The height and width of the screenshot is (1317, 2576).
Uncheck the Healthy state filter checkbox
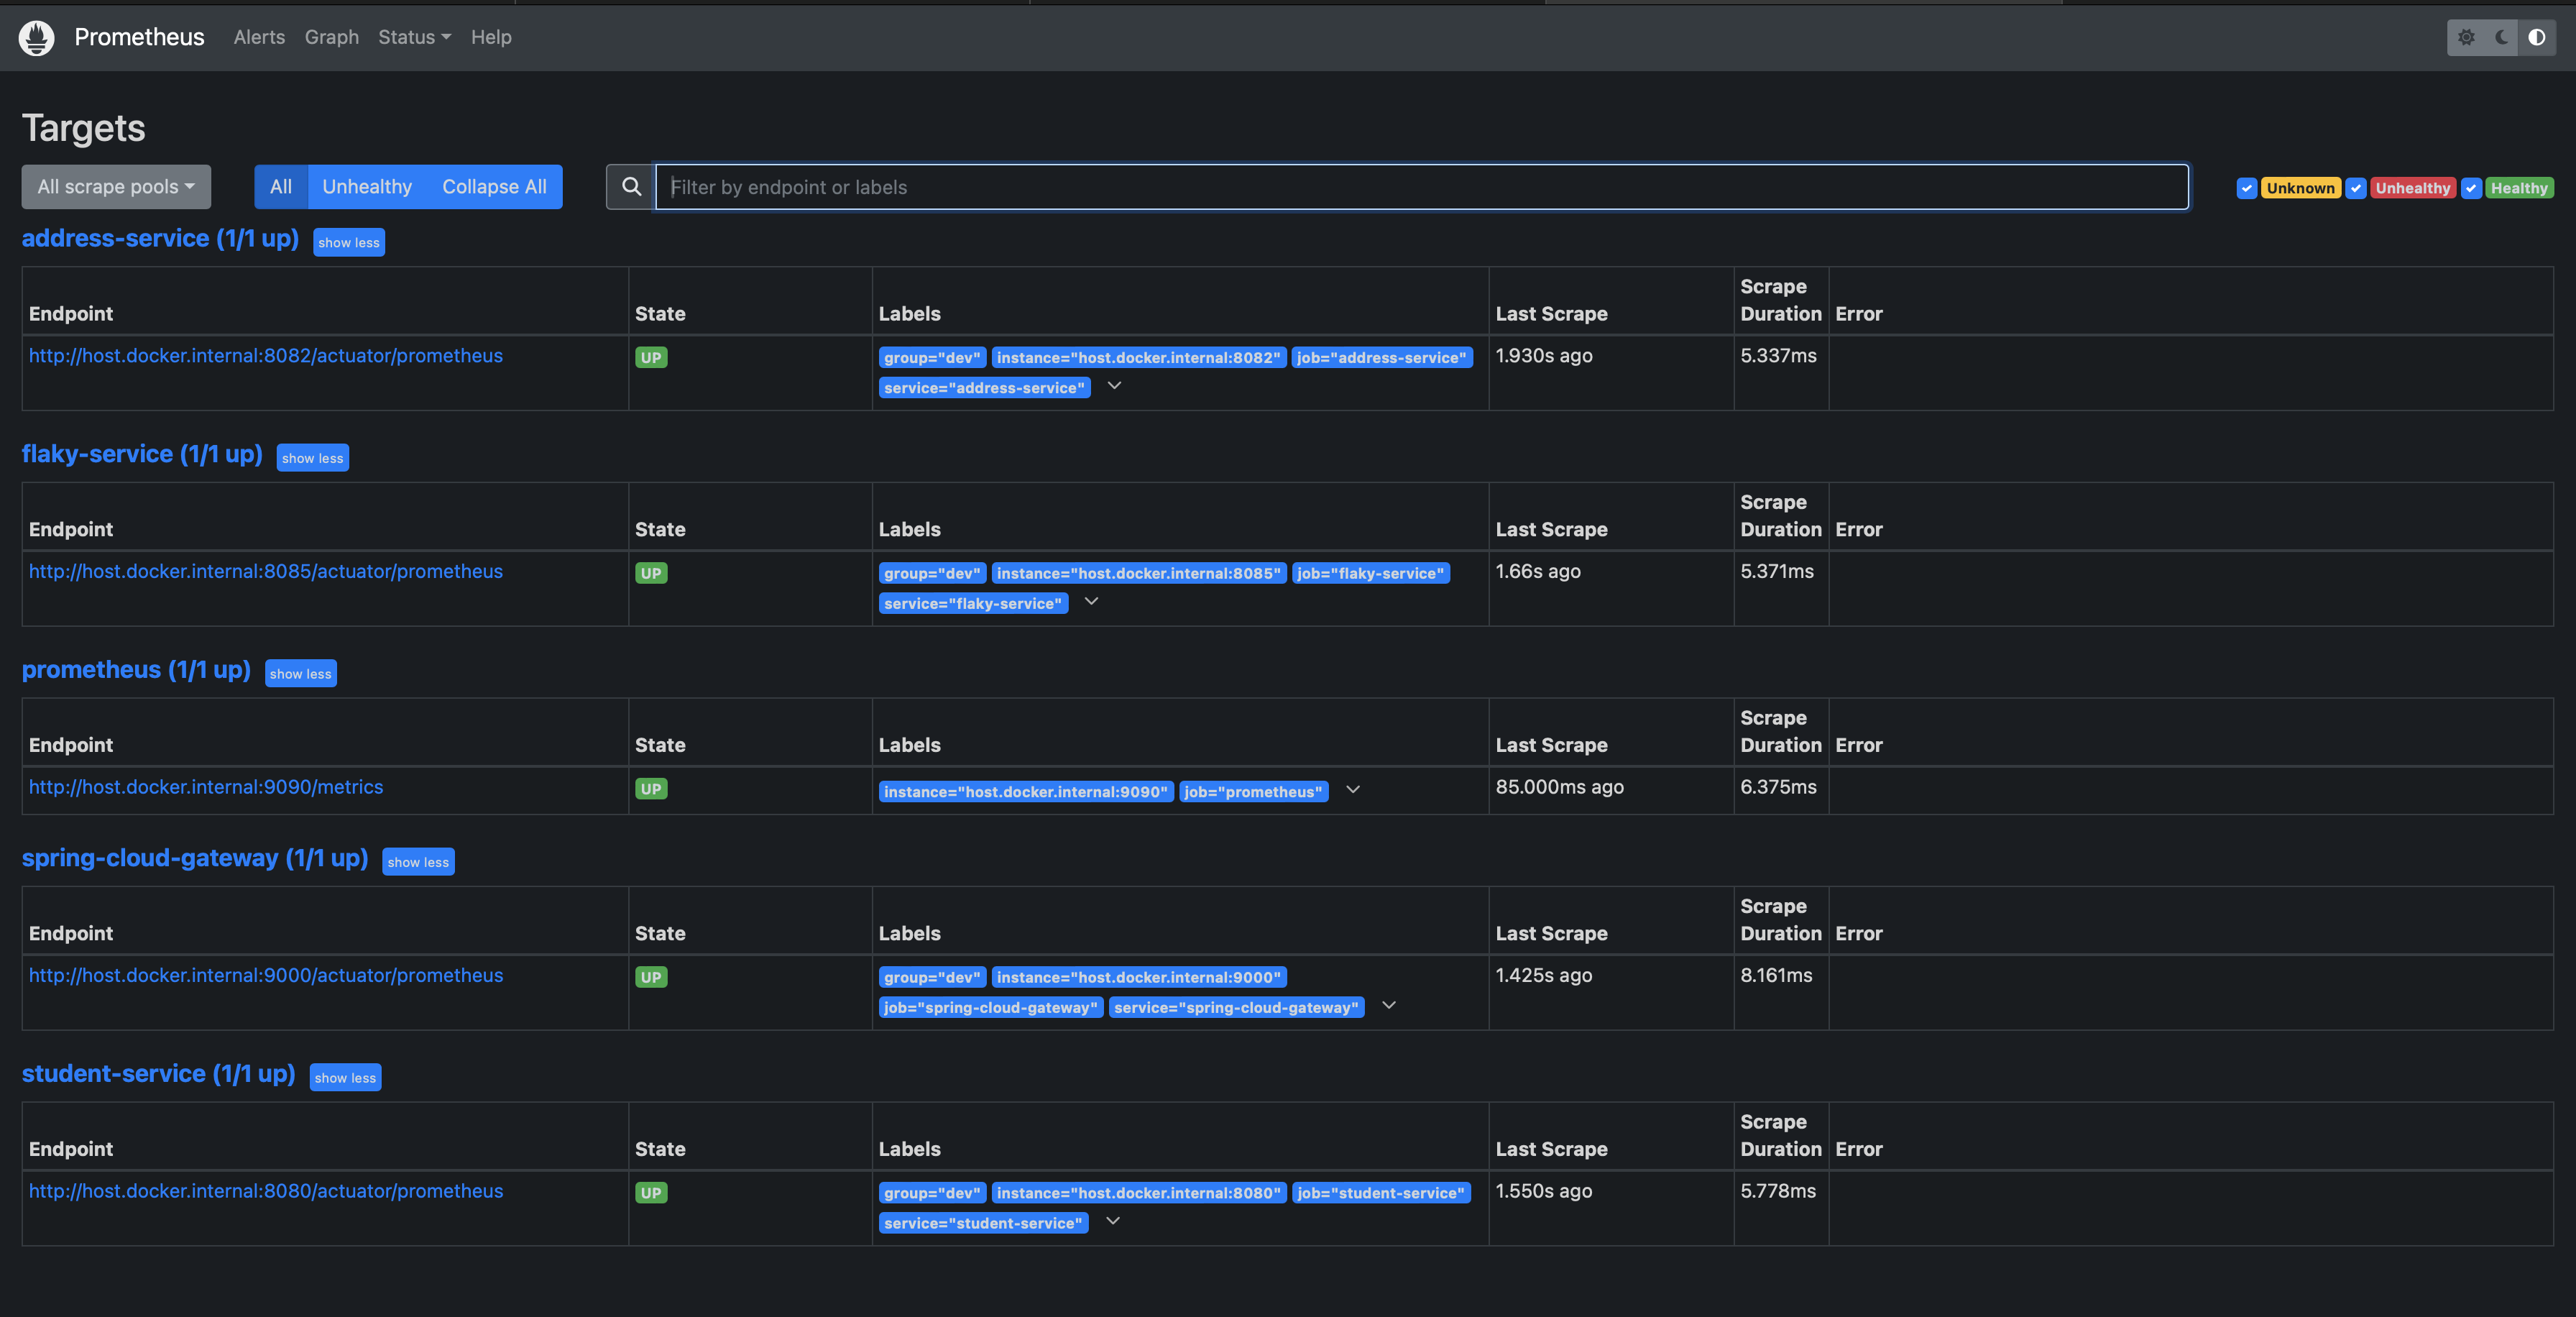tap(2471, 188)
